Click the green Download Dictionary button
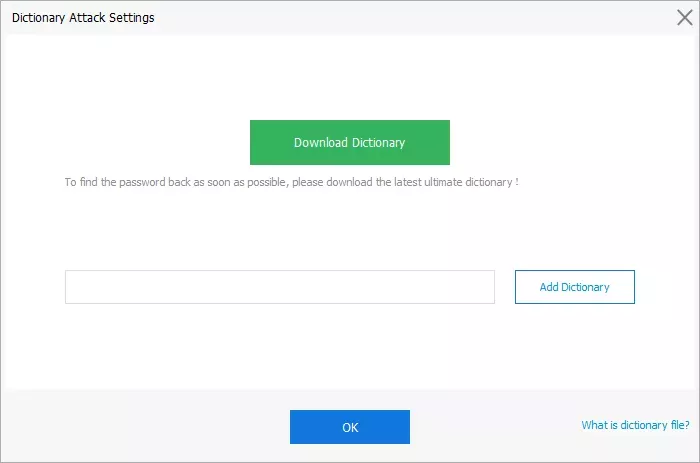Screen dimensions: 700x463 tap(349, 142)
